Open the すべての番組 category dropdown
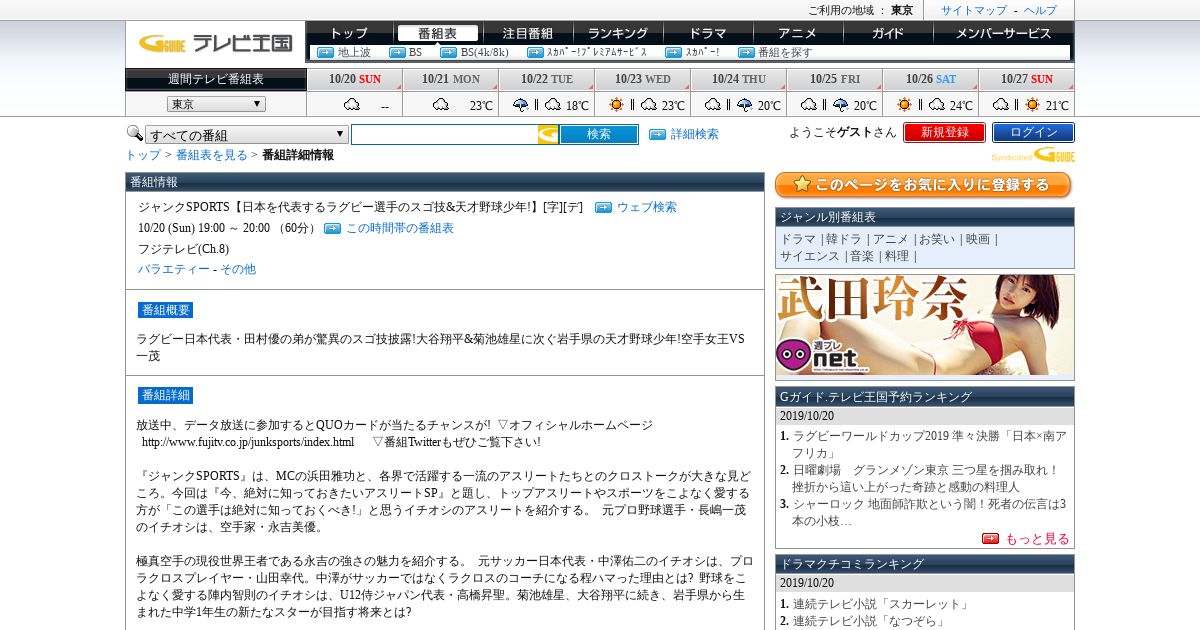Viewport: 1200px width, 630px height. click(247, 135)
